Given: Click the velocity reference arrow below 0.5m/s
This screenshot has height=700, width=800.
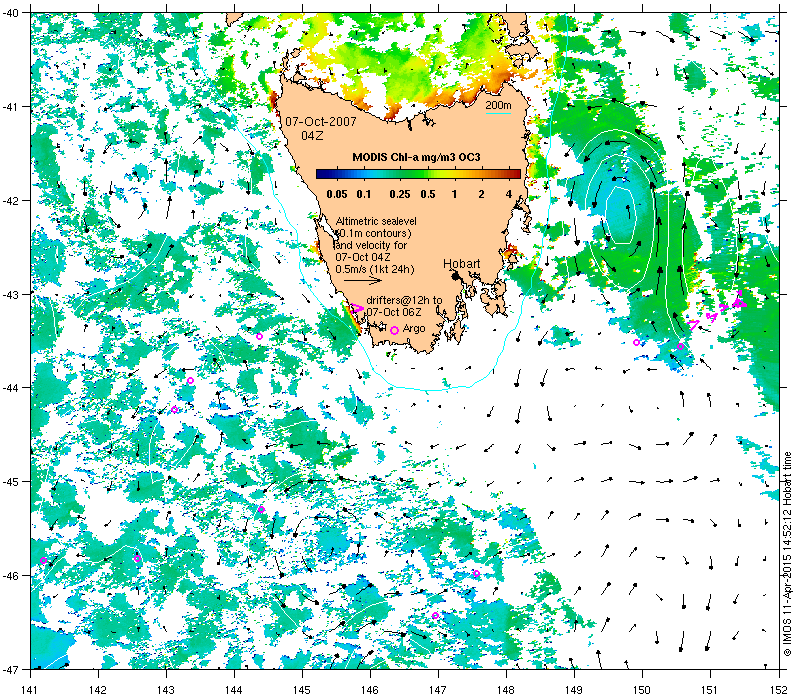Looking at the screenshot, I should 362,280.
